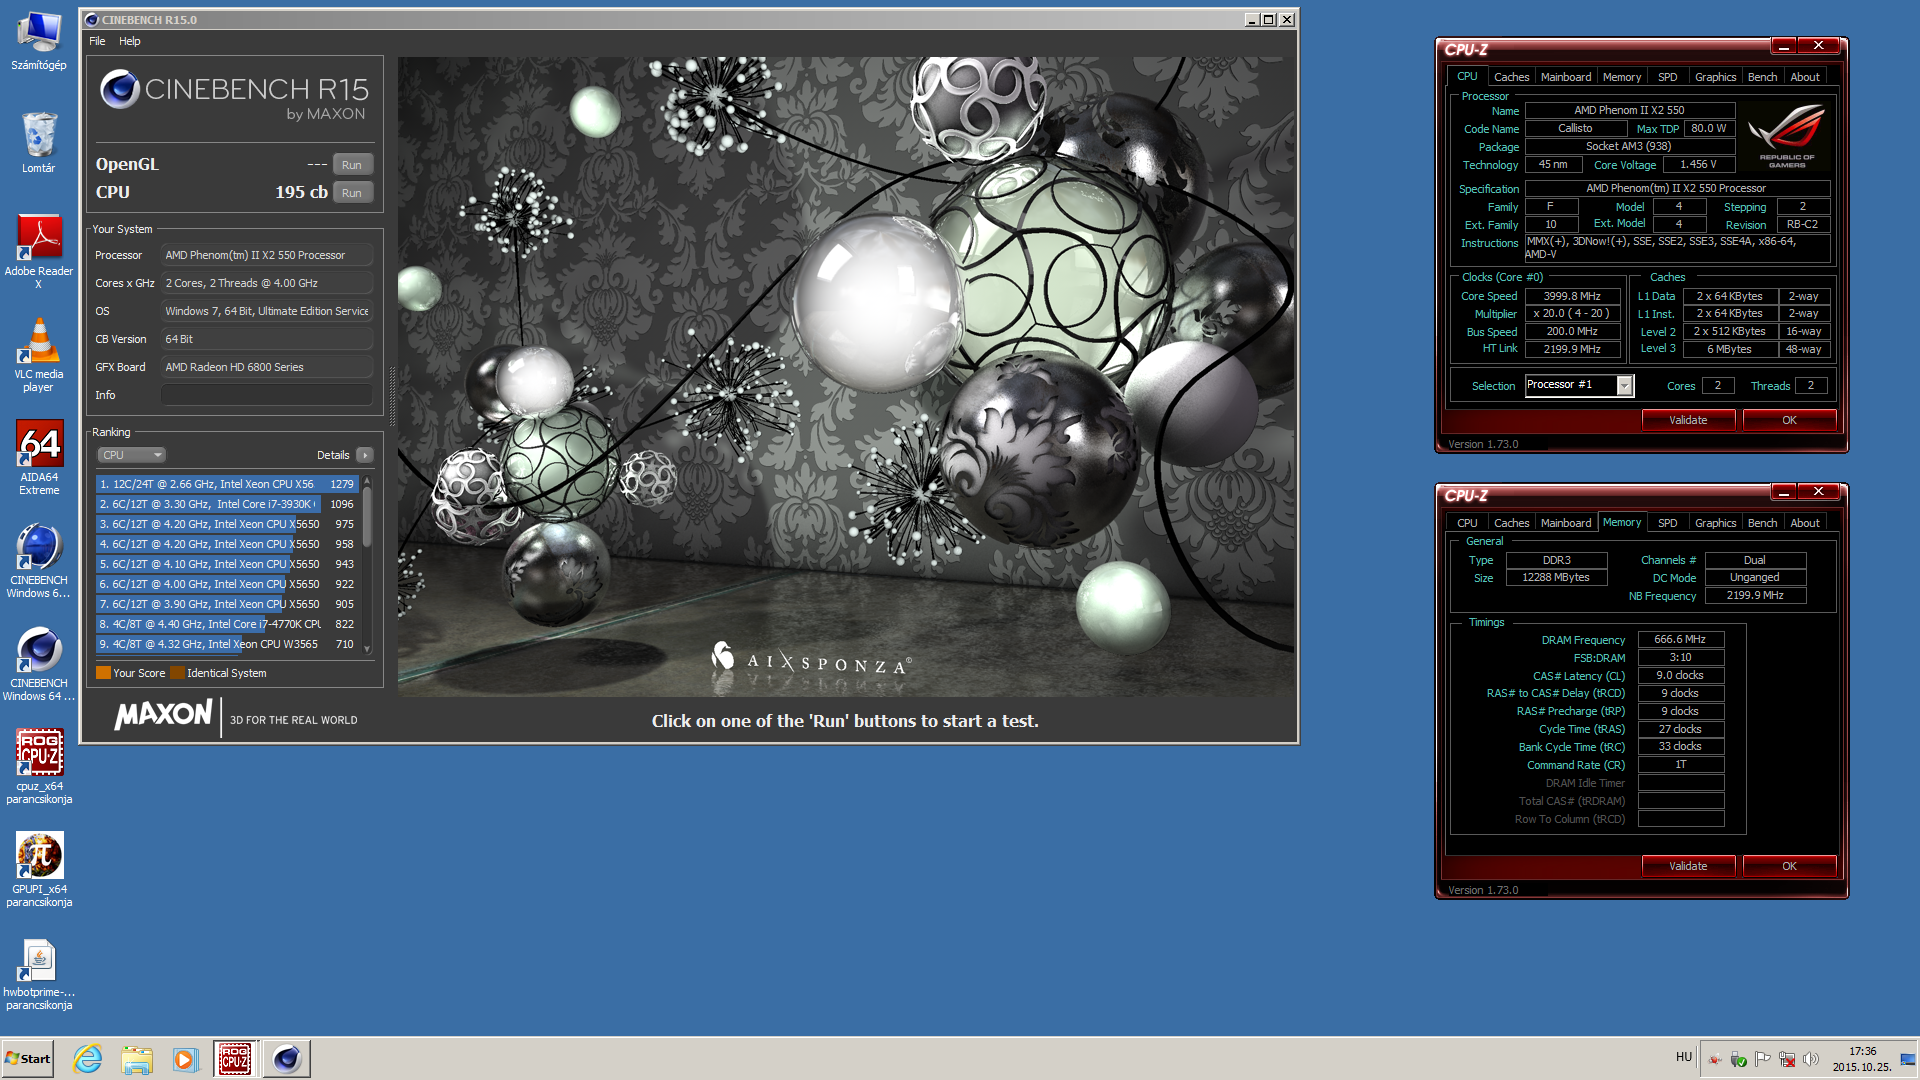
Task: Click the volume speaker tray icon
Action: tap(1810, 1059)
